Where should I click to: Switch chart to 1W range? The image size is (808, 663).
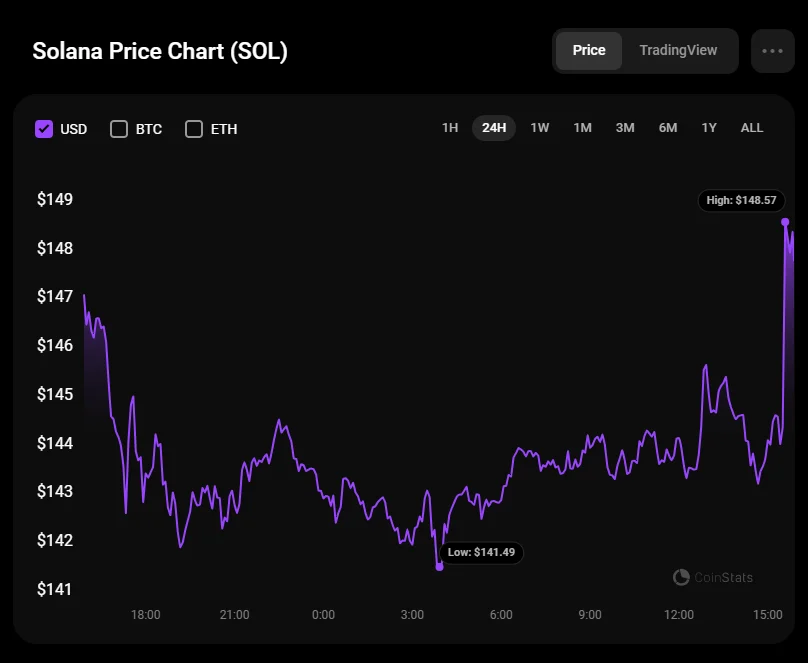540,128
